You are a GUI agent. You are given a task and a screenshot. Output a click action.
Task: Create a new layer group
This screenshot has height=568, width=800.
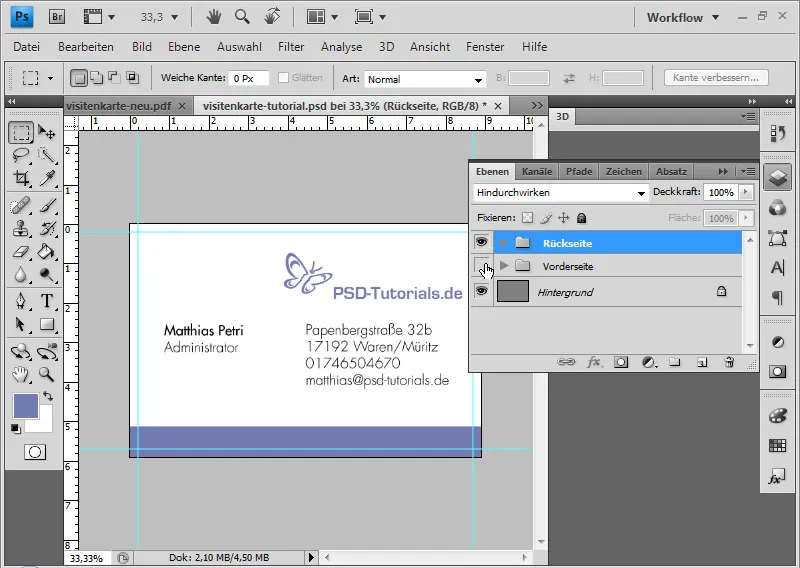click(675, 362)
